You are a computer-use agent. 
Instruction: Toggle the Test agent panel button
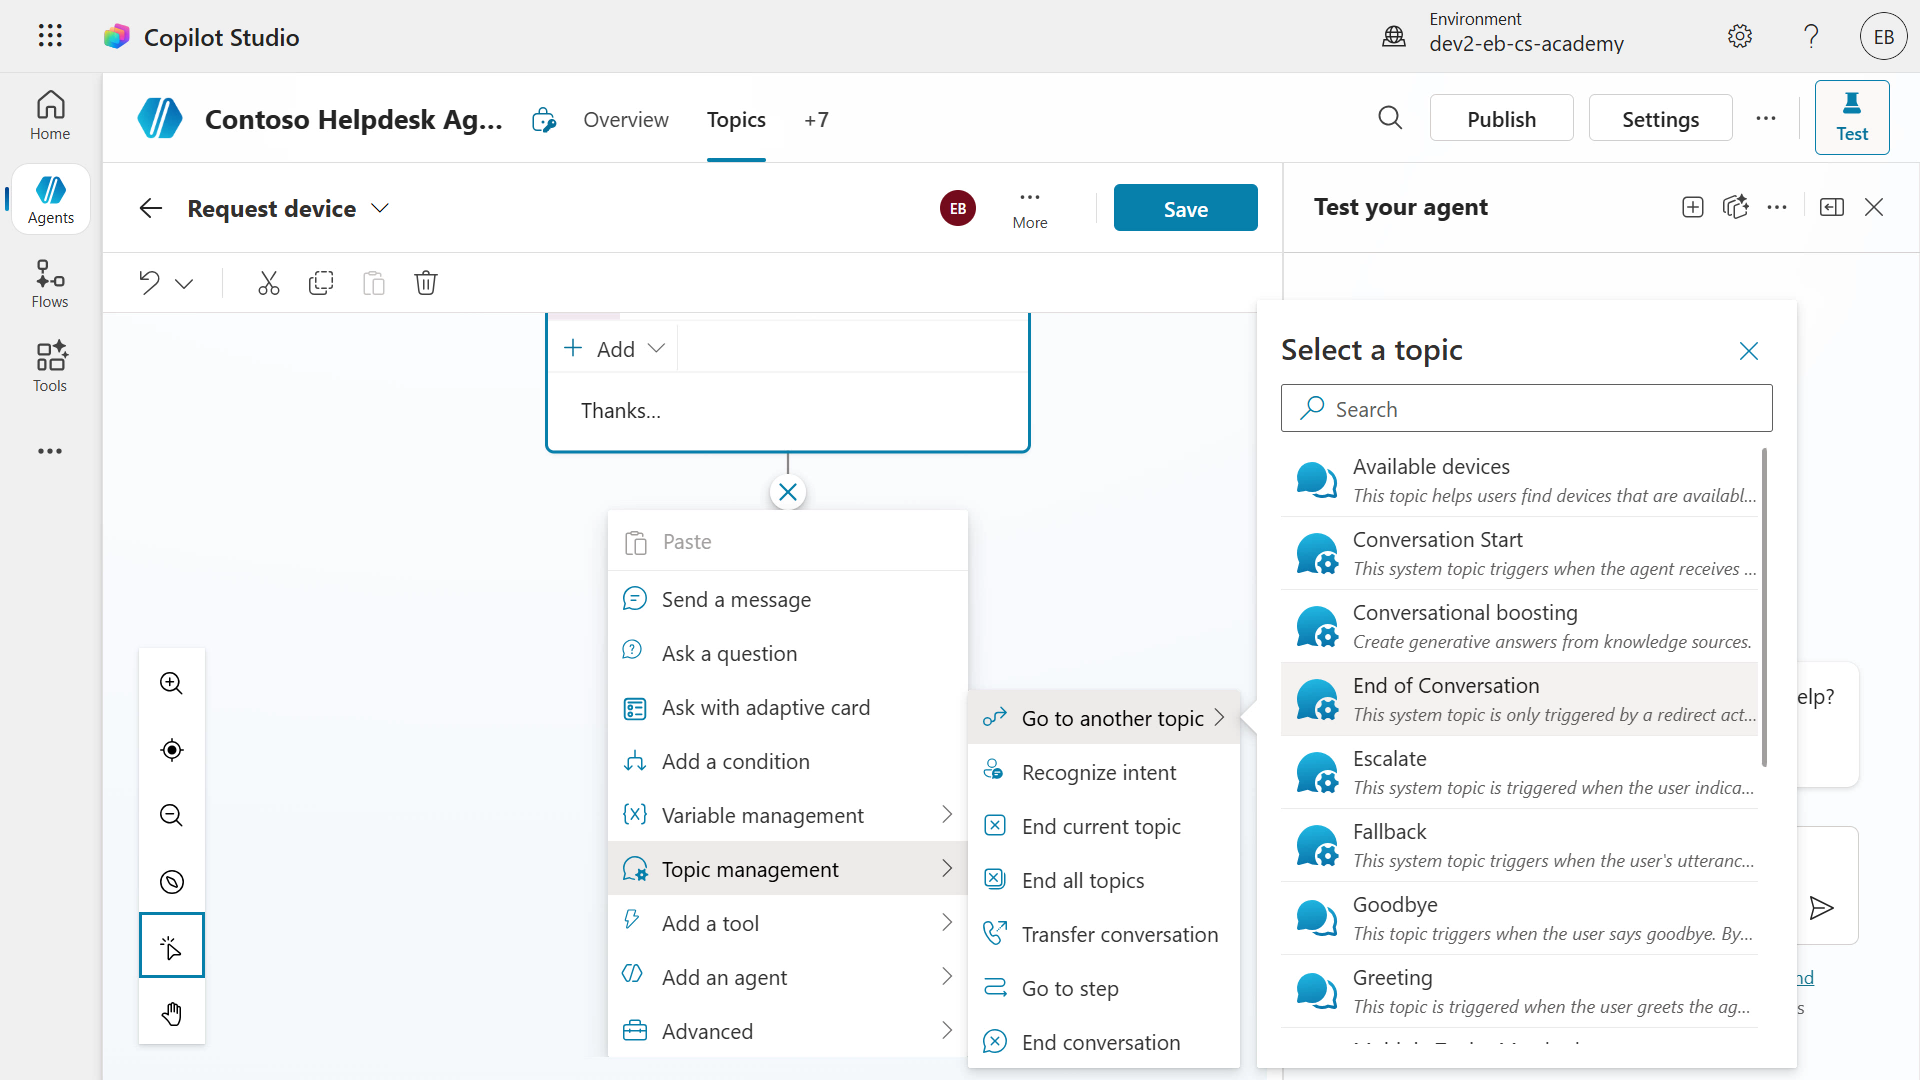1851,118
